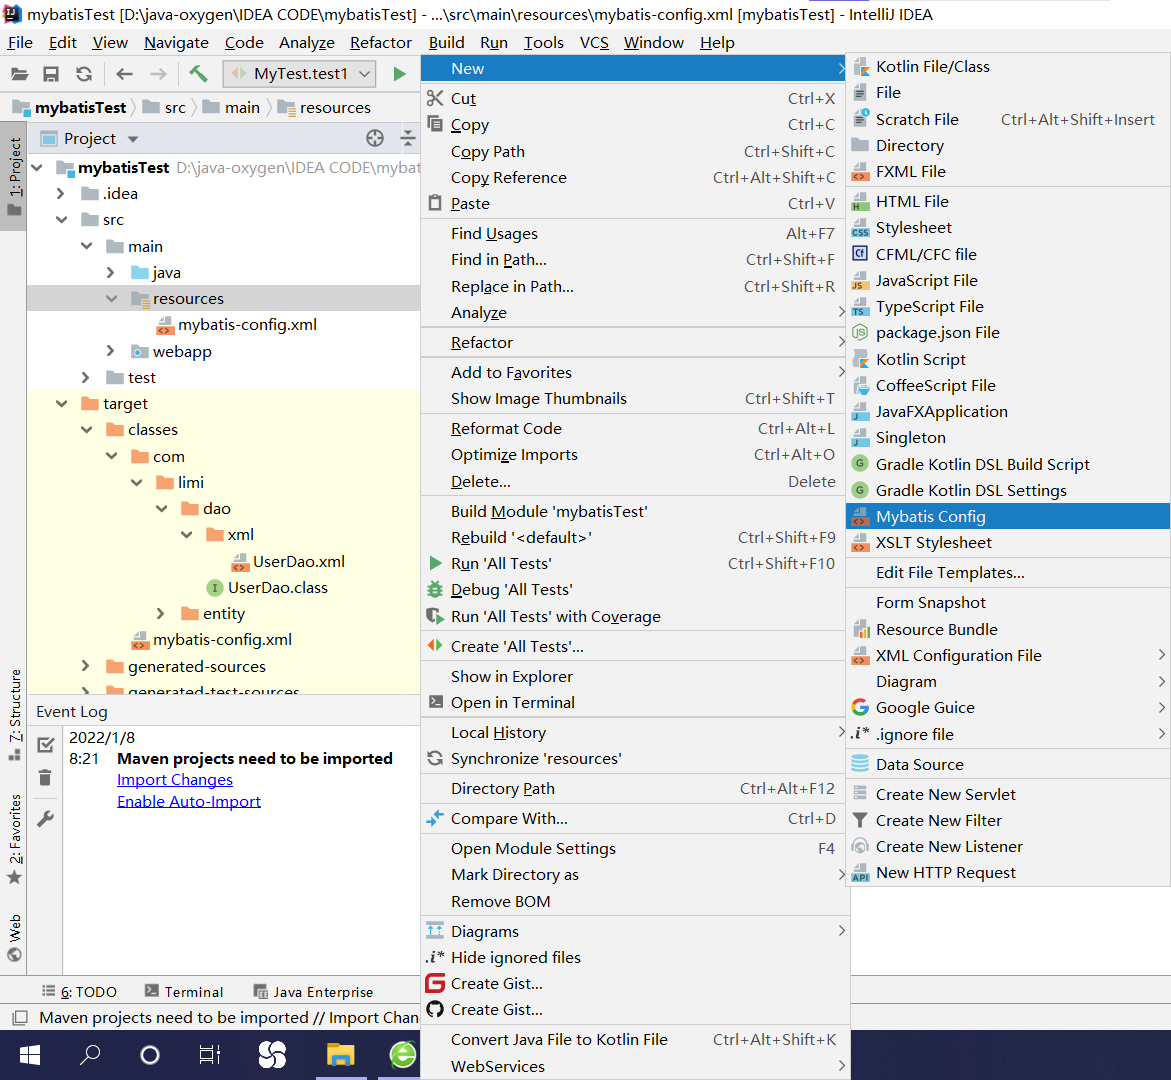Choose Kotlin File/Class in New submenu
Viewport: 1171px width, 1080px height.
(1007, 66)
